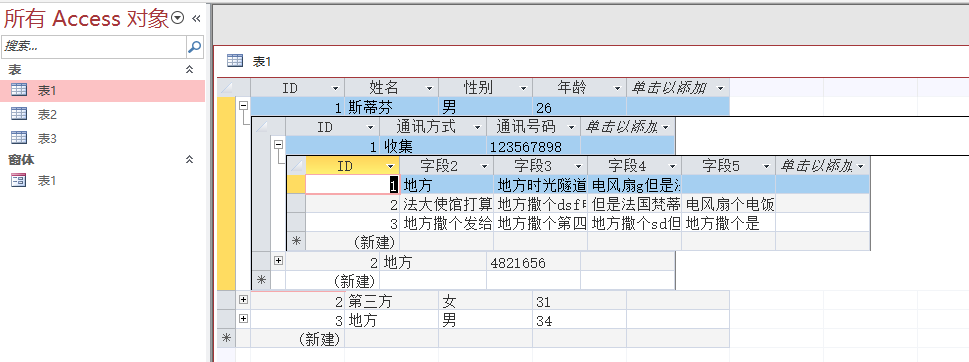Select the 字段2 column header

(446, 166)
